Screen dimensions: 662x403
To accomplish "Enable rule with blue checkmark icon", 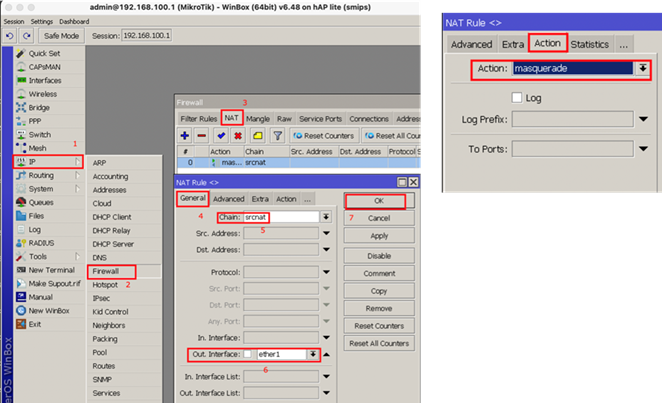I will coord(221,135).
